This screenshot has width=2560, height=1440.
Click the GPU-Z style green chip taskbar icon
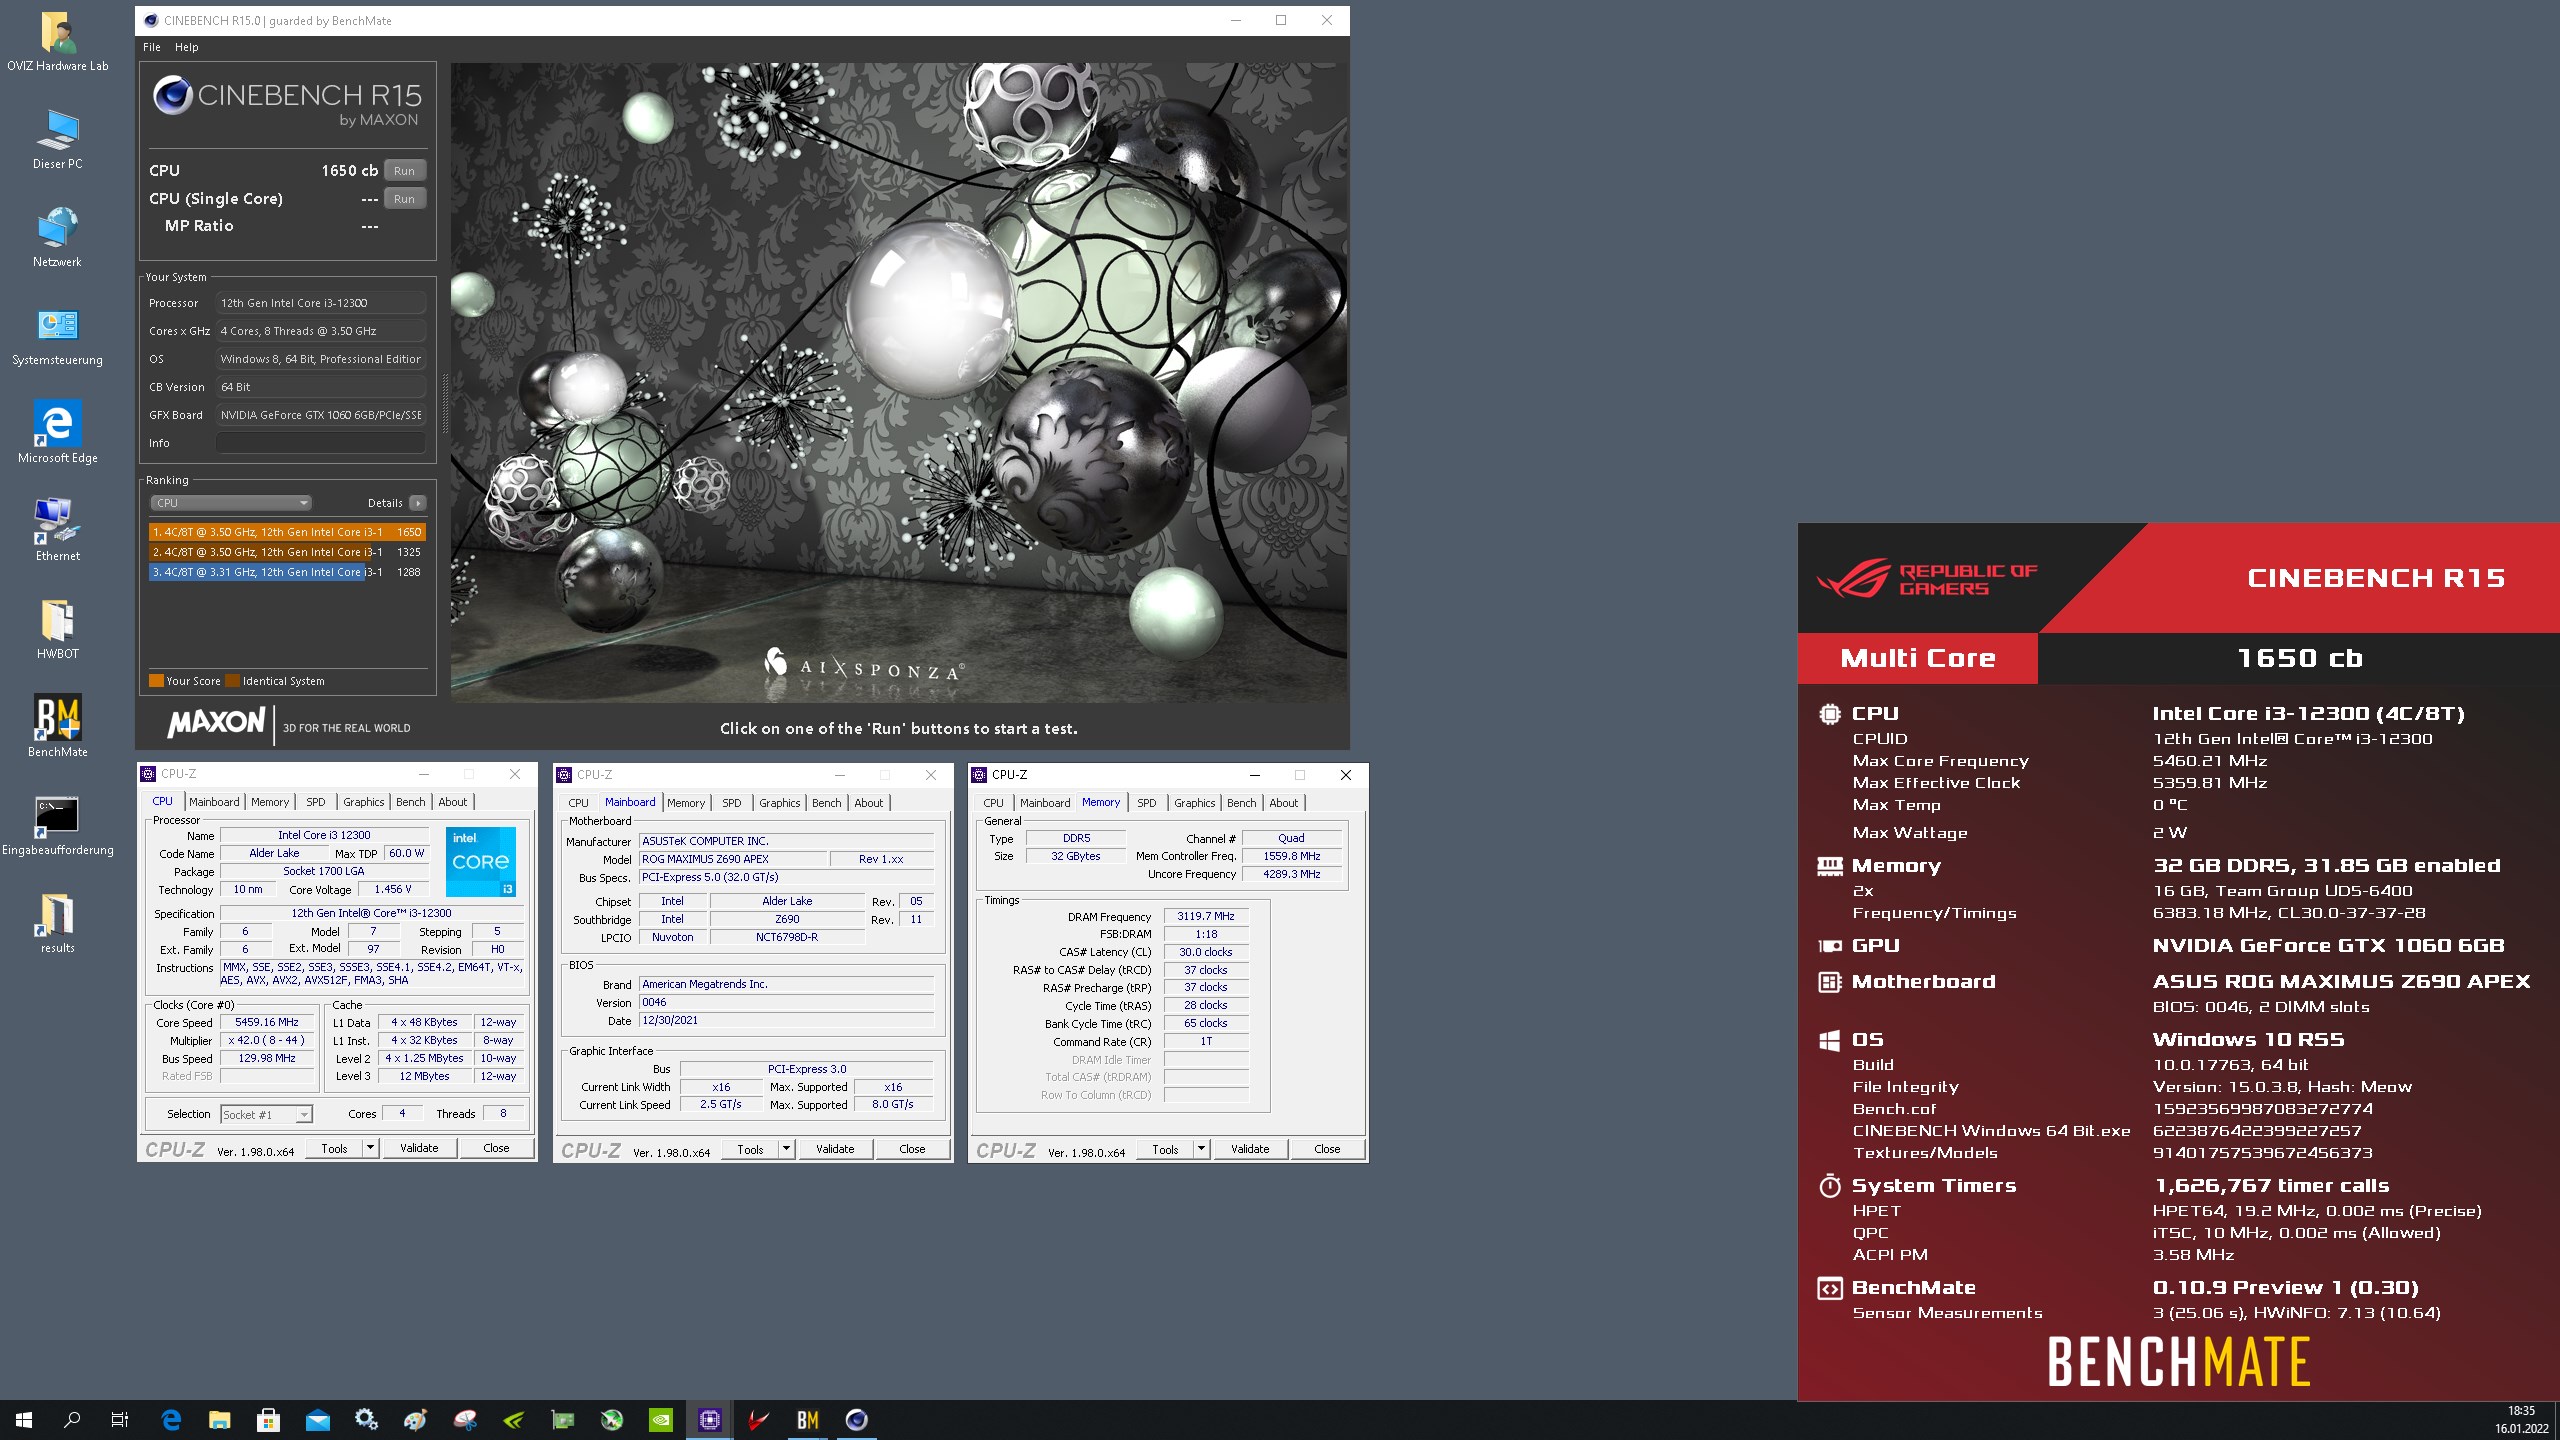[x=563, y=1420]
